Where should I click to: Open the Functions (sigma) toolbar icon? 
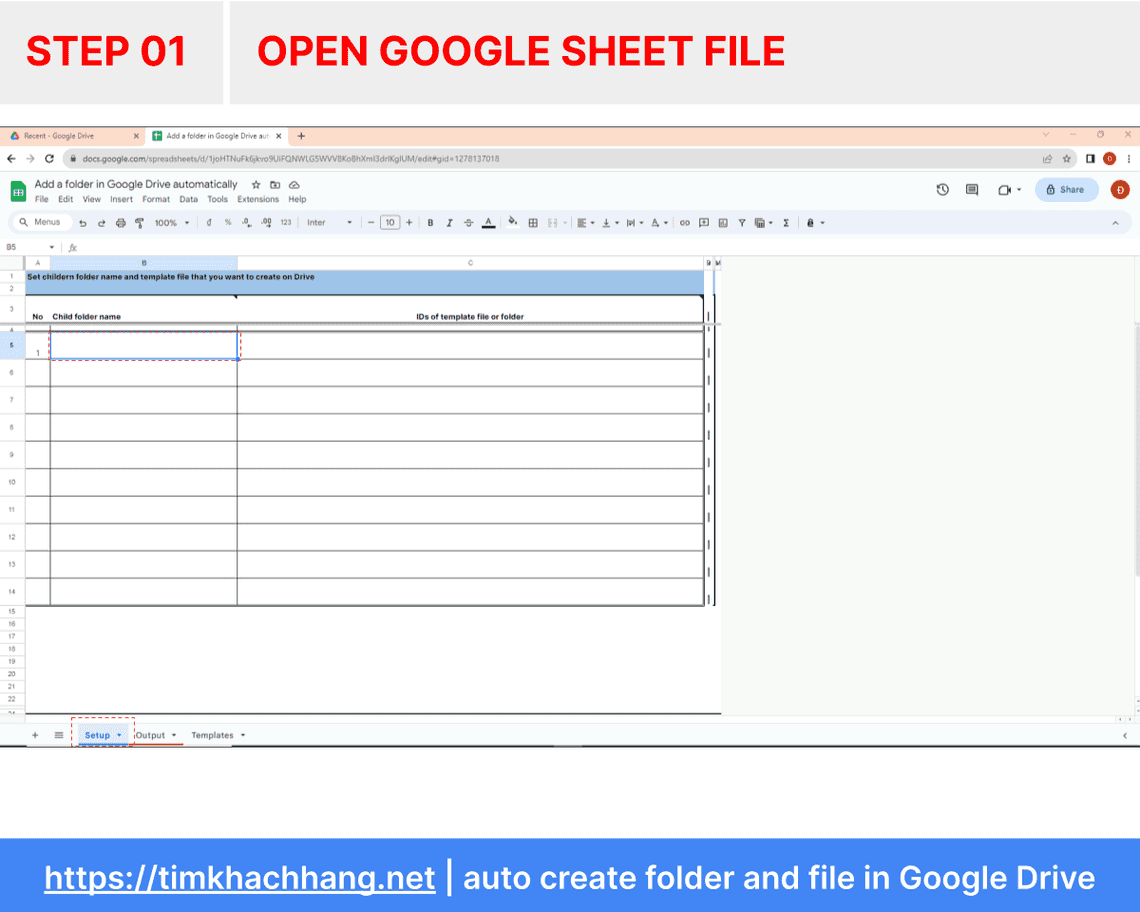point(788,222)
